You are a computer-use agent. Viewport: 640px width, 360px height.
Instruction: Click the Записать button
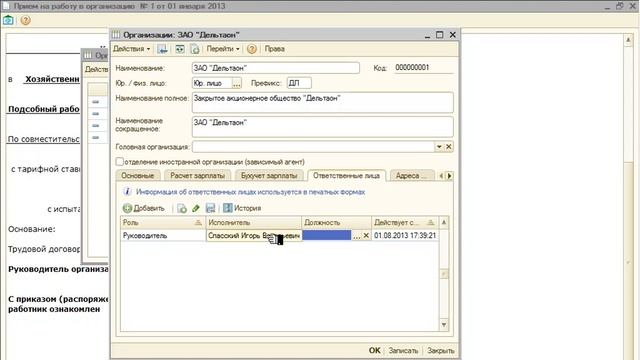[403, 351]
